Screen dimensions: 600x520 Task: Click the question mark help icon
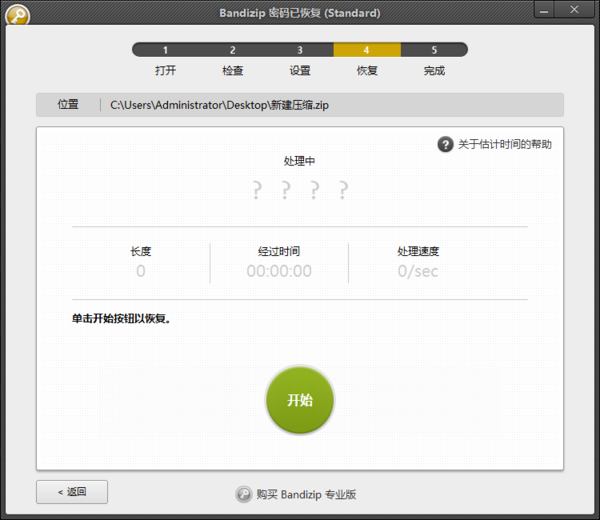click(x=446, y=144)
